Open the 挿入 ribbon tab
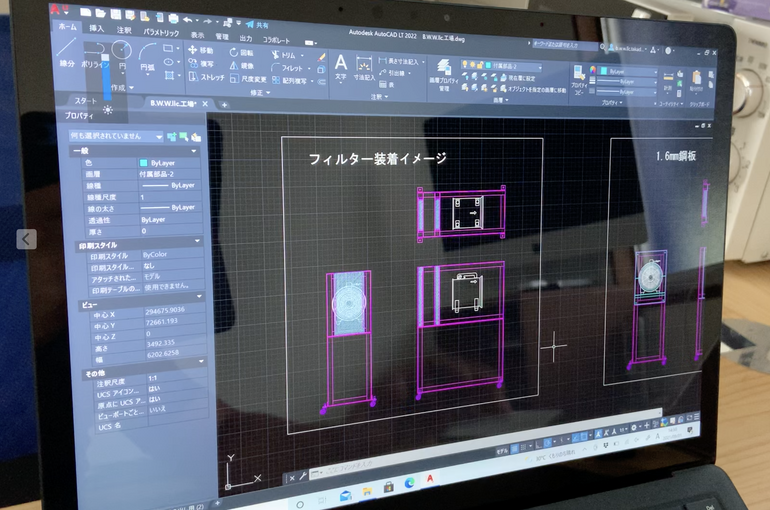 click(97, 28)
